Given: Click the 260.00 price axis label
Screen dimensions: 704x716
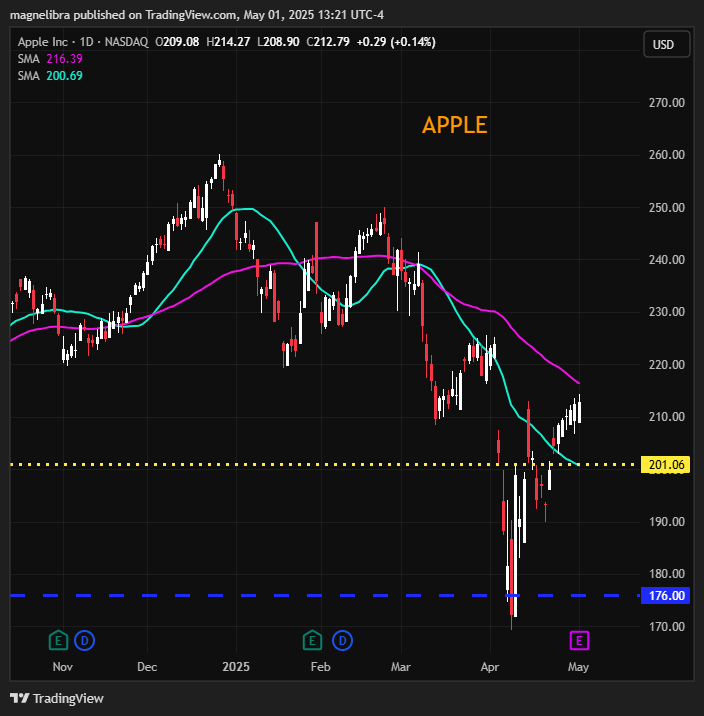Looking at the screenshot, I should point(667,155).
